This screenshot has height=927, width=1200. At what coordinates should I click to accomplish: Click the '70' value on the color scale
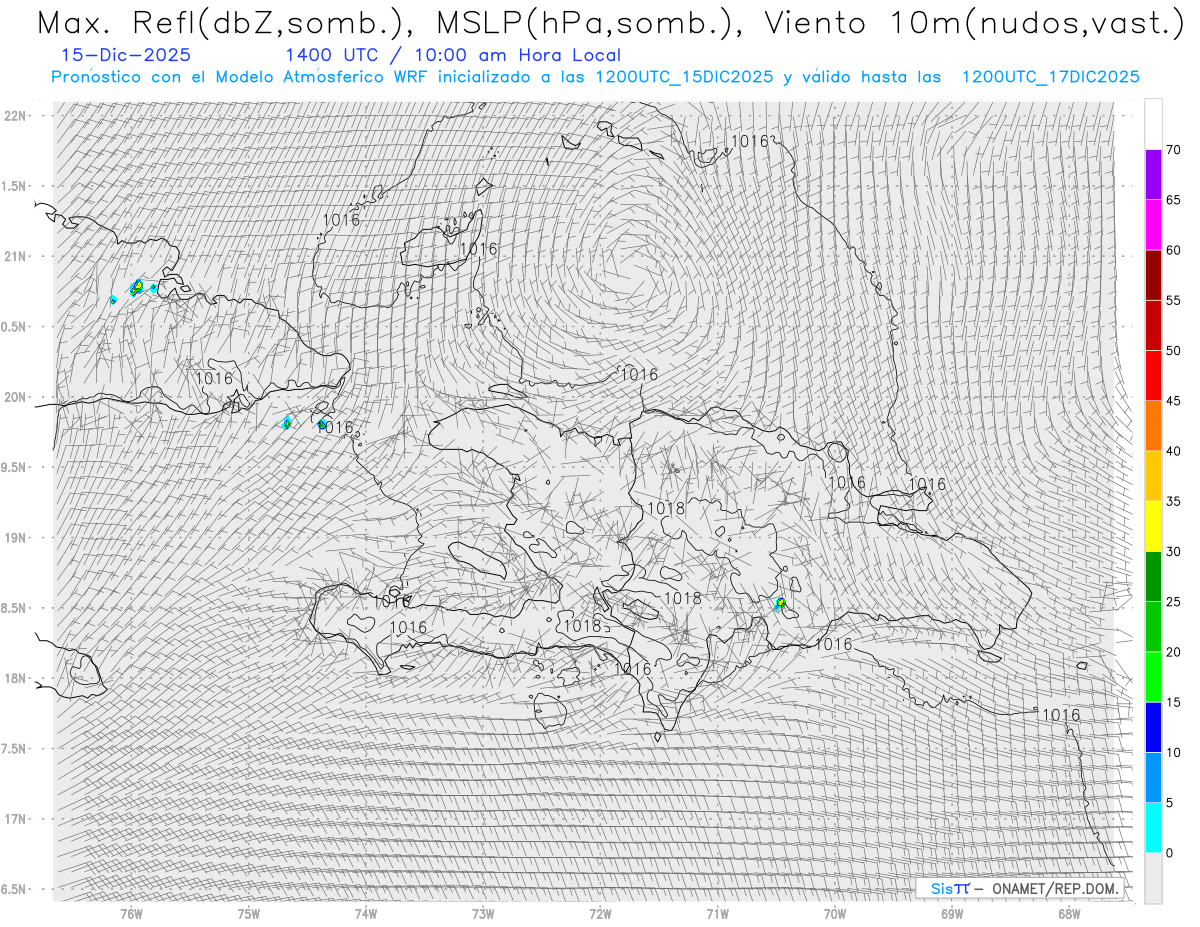coord(1173,150)
